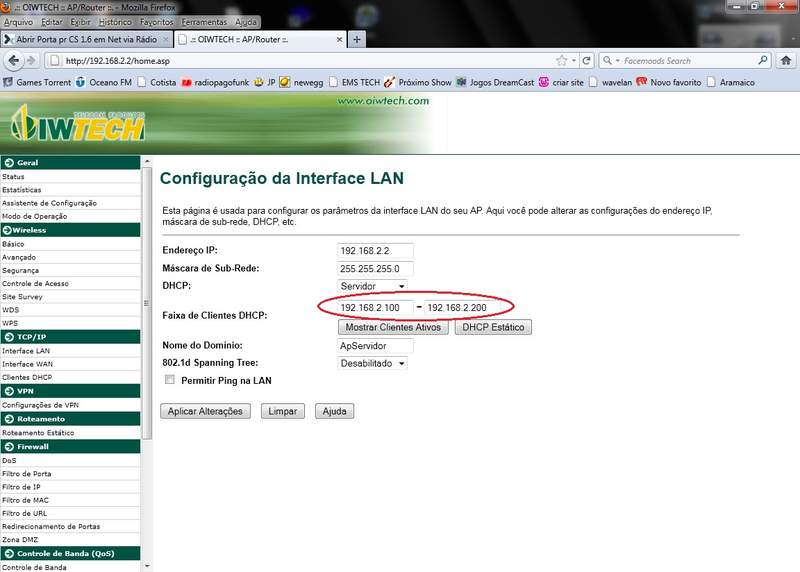Screen dimensions: 800x572
Task: Click the search magnifier in Facemoods box
Action: pos(763,60)
